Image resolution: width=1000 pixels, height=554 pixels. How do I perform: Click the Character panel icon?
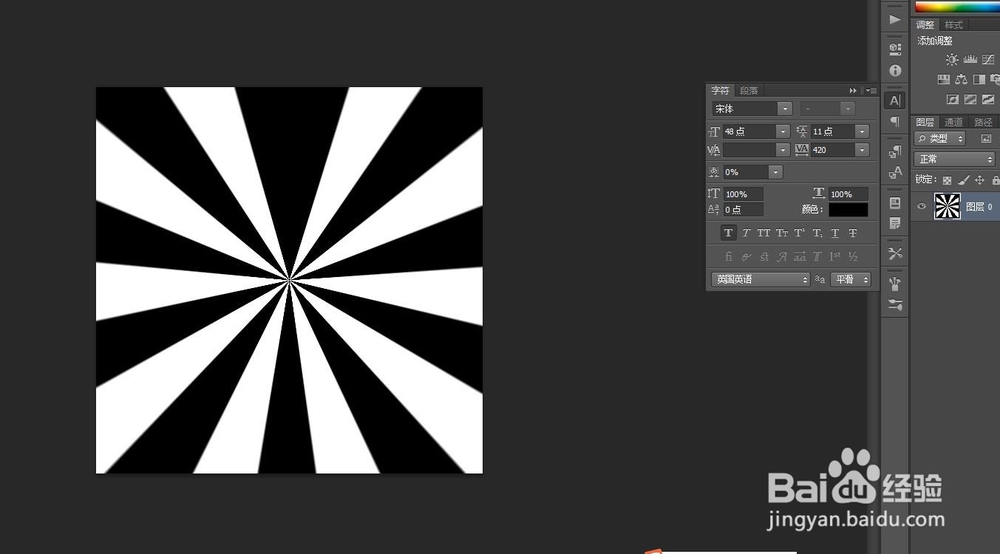(x=895, y=100)
